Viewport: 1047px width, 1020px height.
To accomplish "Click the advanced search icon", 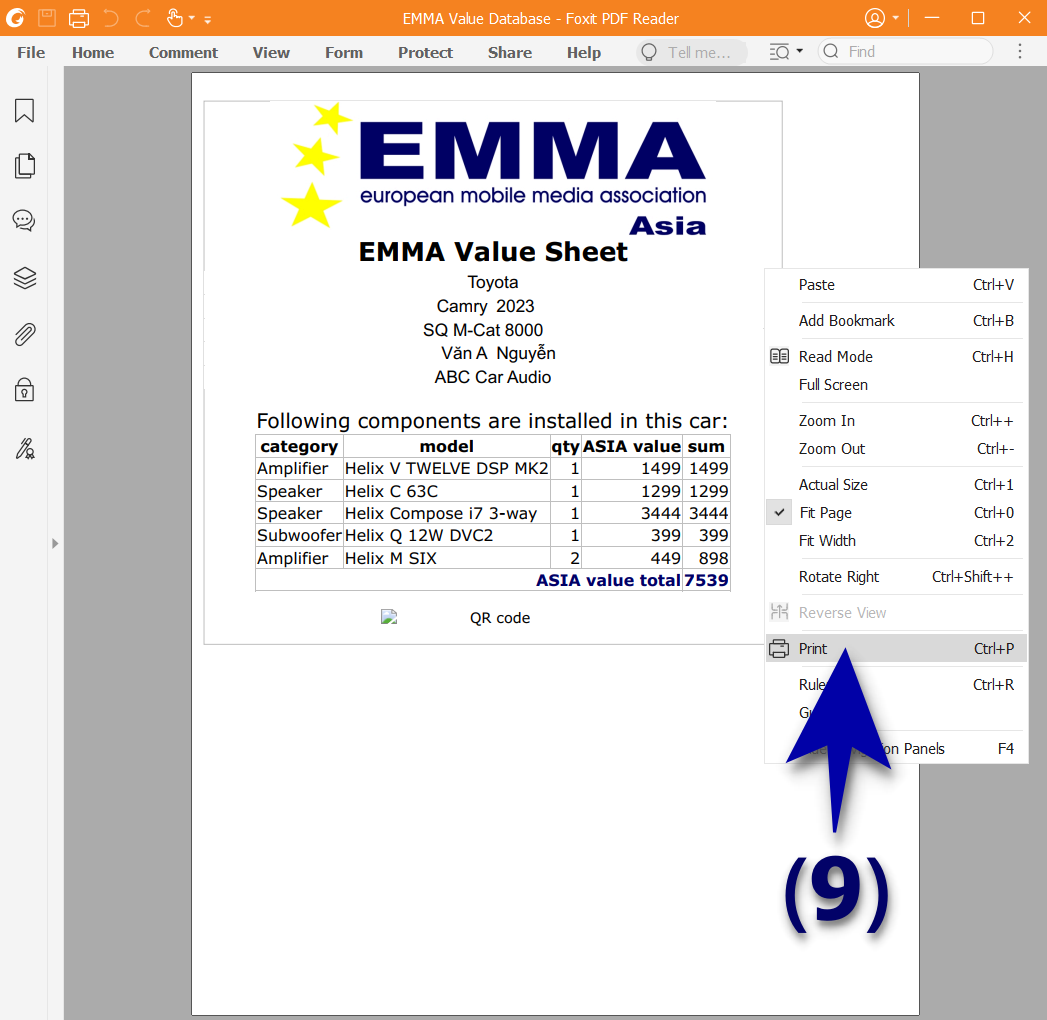I will (x=779, y=52).
